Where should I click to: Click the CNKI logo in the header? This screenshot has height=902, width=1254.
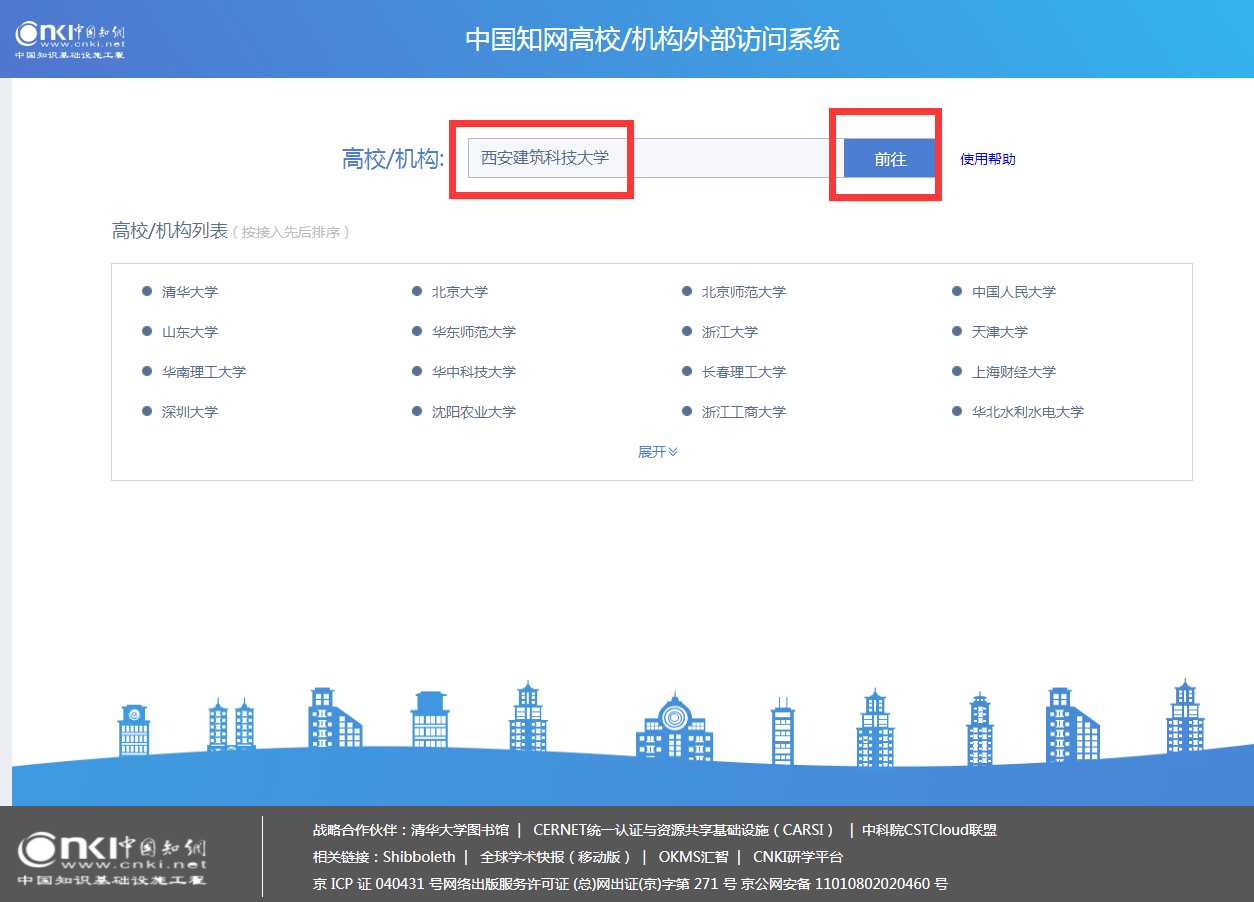[70, 39]
